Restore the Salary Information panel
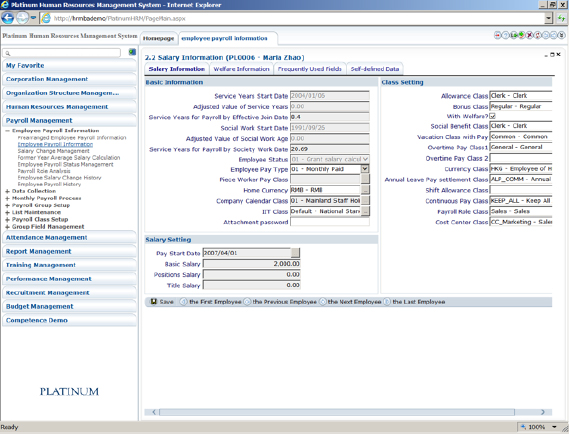Screen dimensions: 569x434 tap(552, 55)
